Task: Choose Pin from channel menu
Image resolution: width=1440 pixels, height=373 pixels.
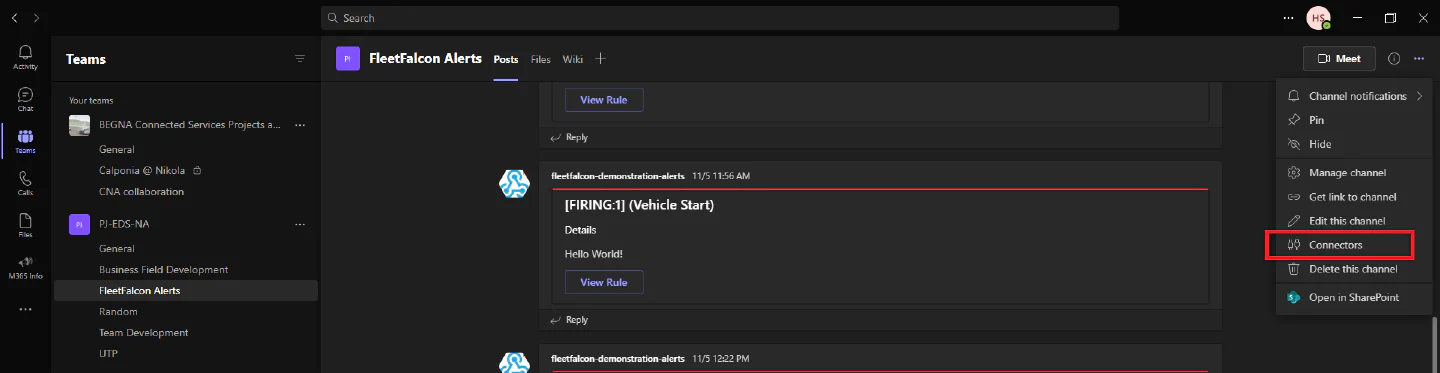Action: pyautogui.click(x=1355, y=120)
